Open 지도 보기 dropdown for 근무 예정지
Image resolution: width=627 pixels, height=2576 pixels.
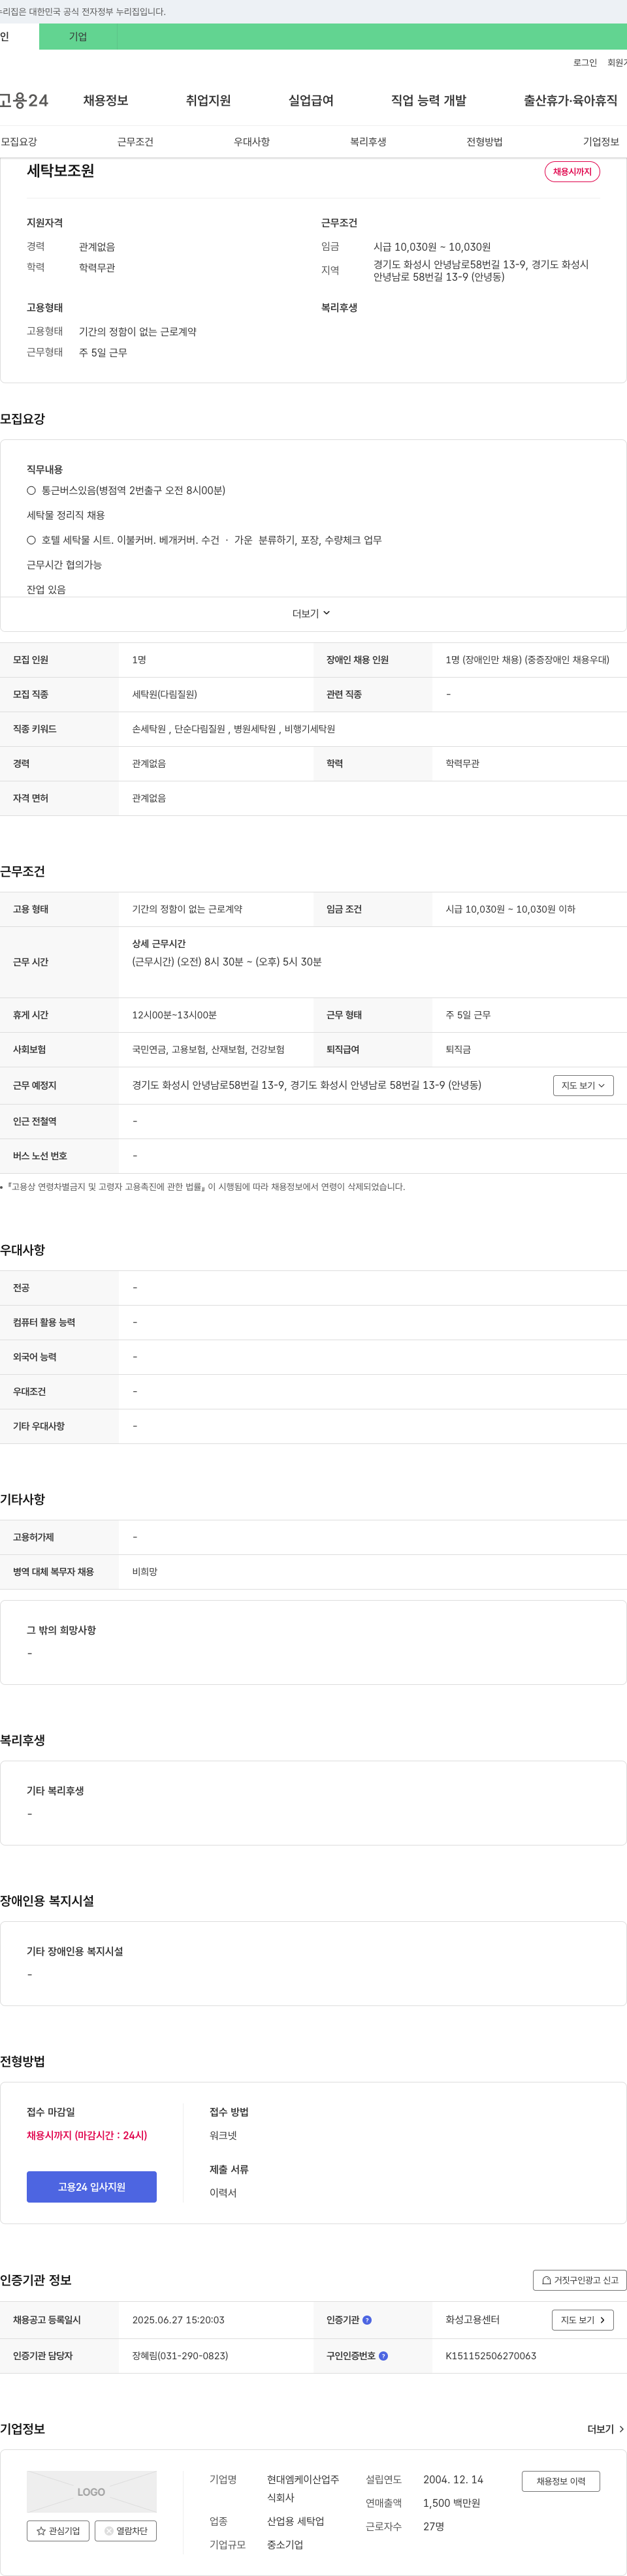(583, 1085)
